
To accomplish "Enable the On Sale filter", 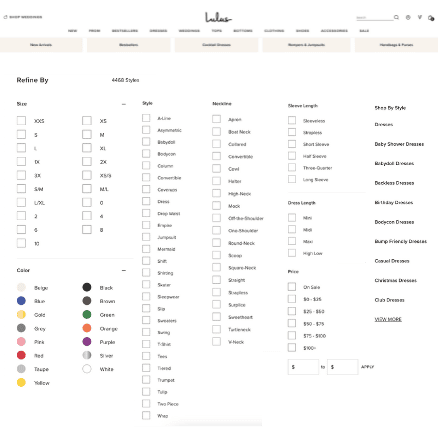I will (292, 286).
